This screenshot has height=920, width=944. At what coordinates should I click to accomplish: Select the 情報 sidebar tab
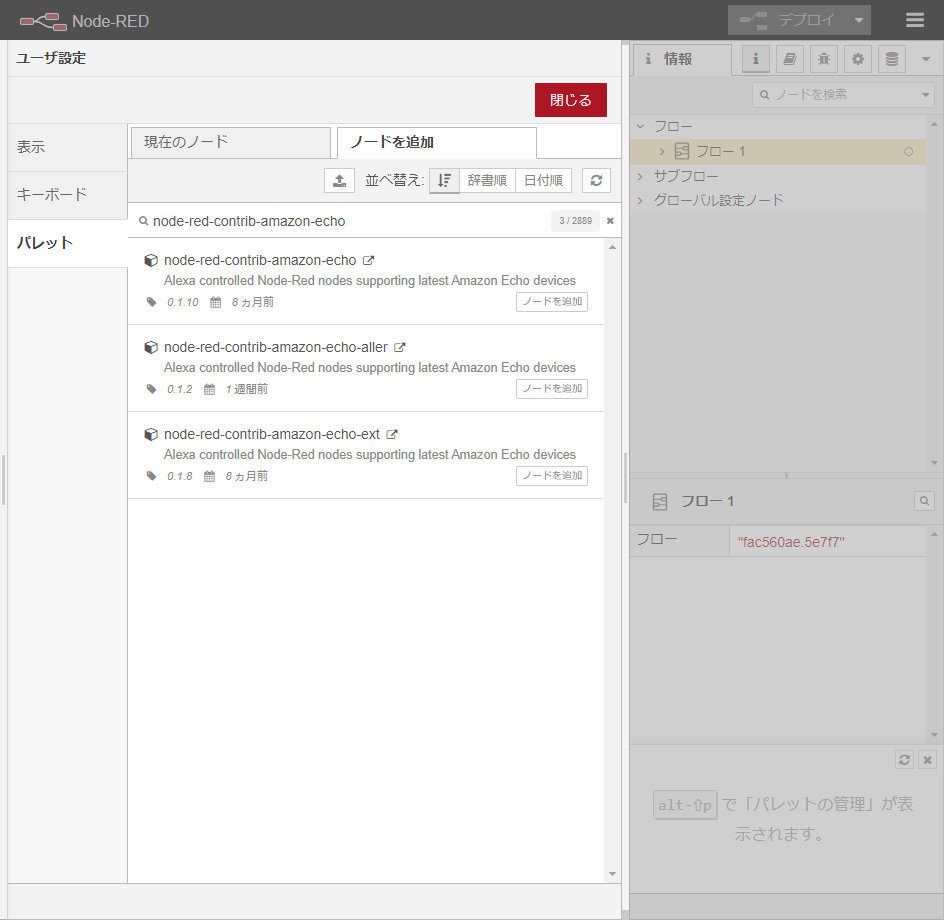pos(682,59)
